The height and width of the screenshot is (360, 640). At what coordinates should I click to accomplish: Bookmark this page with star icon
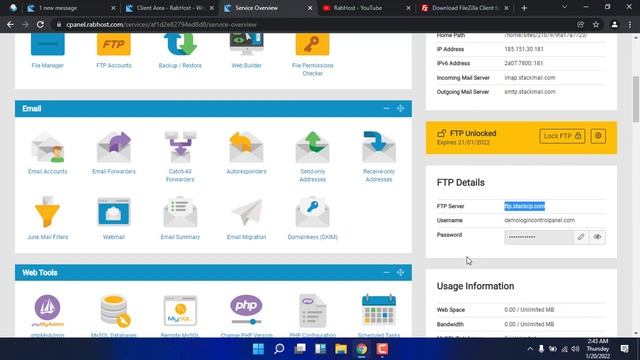(596, 24)
